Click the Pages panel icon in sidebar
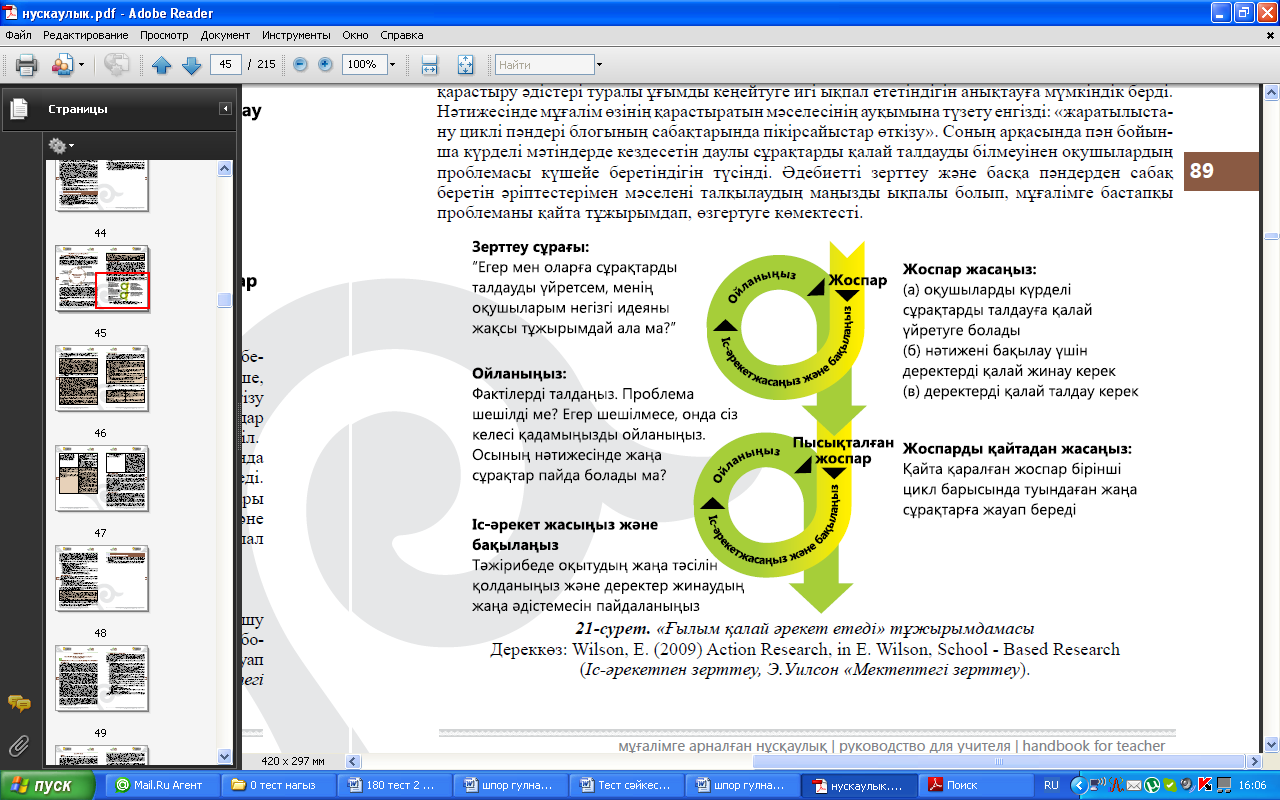 (18, 109)
